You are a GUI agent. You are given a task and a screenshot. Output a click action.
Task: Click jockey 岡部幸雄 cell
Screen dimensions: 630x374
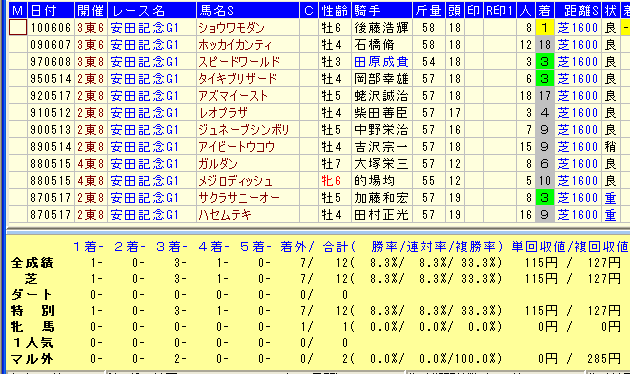point(381,79)
